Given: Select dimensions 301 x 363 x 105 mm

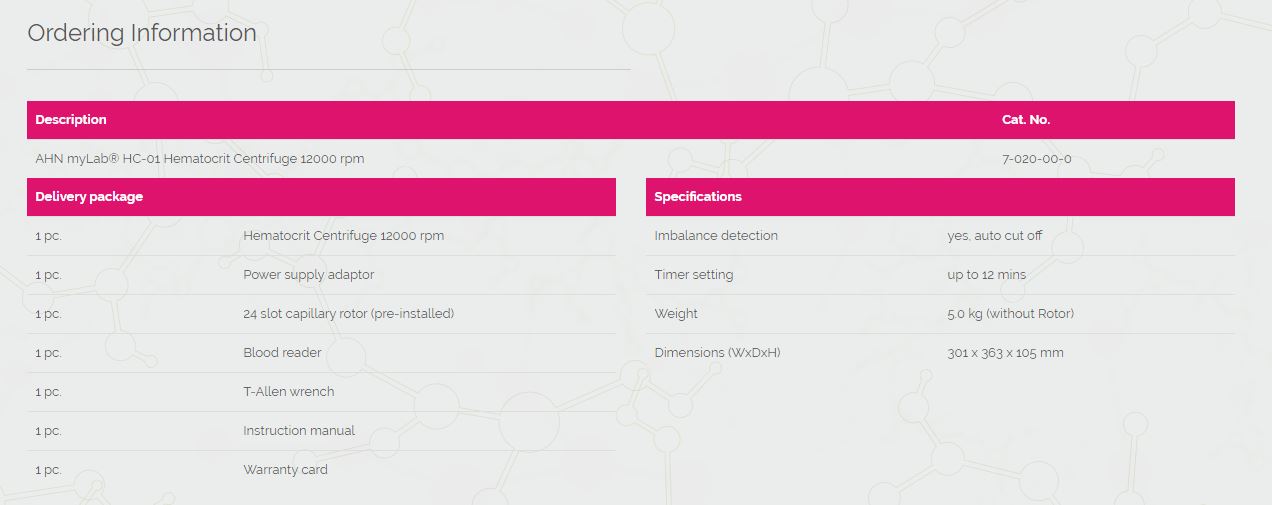Looking at the screenshot, I should point(1005,353).
